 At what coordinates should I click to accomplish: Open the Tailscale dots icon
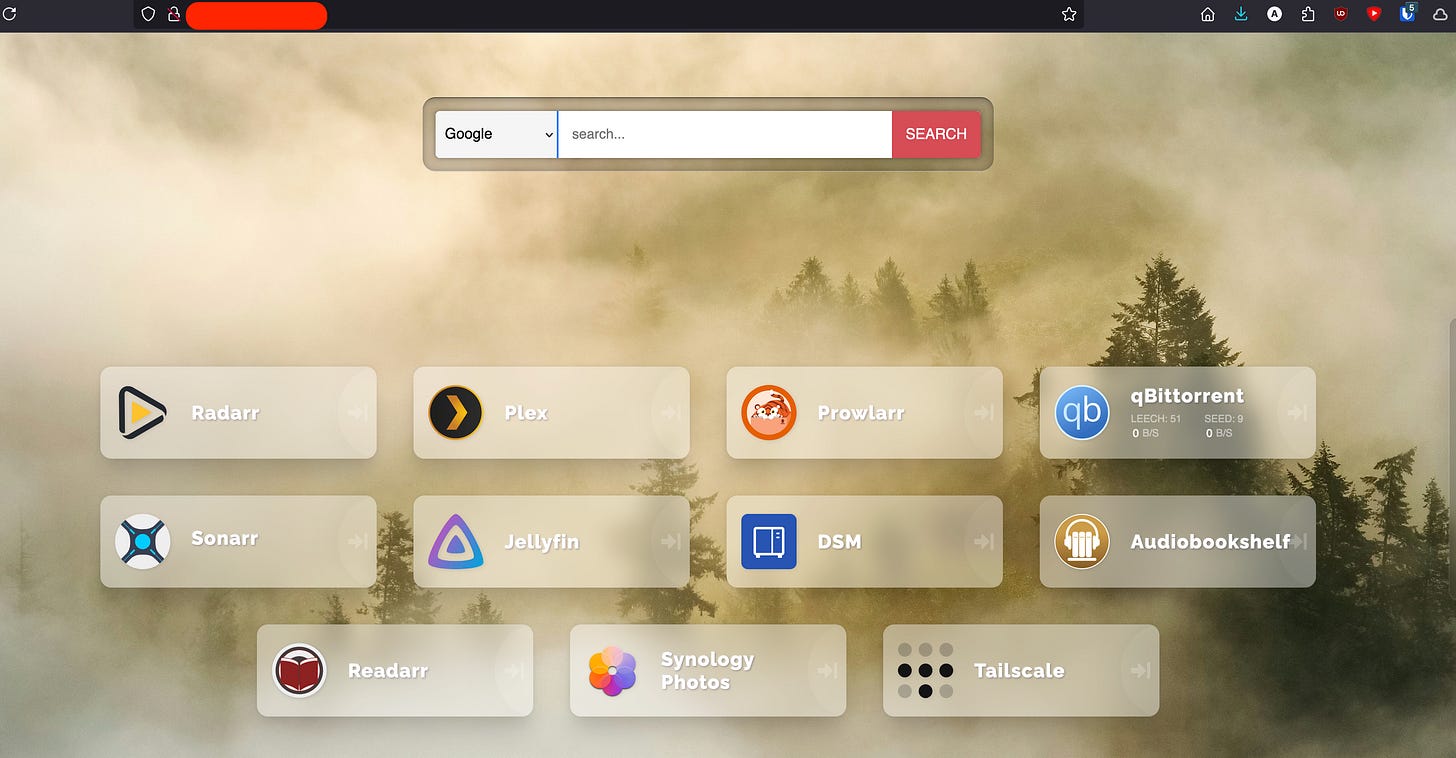pos(925,670)
